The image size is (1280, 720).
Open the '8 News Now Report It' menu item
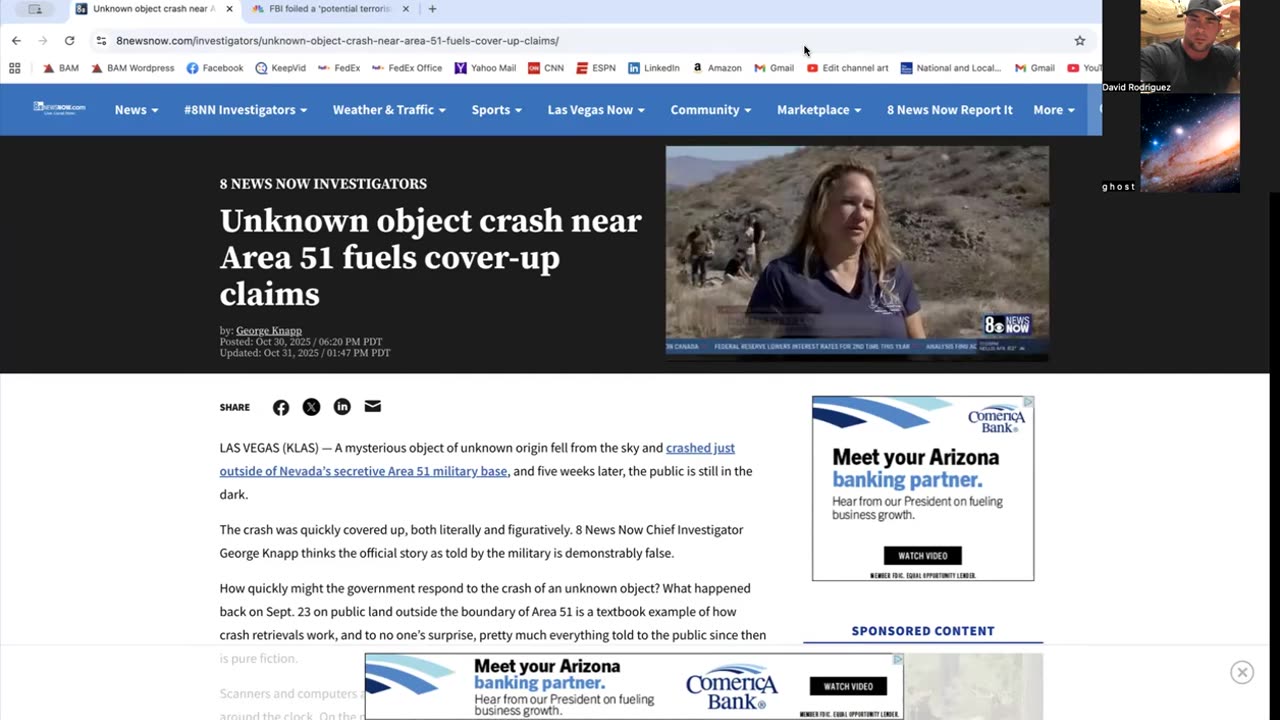coord(949,110)
